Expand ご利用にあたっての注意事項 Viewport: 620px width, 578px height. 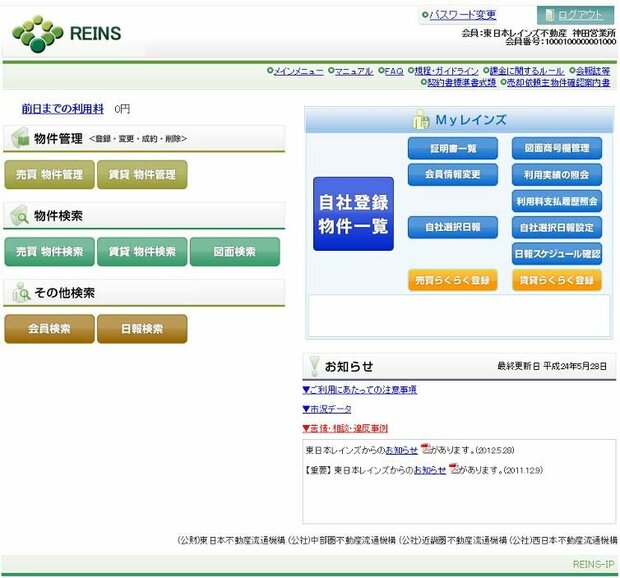coord(359,390)
